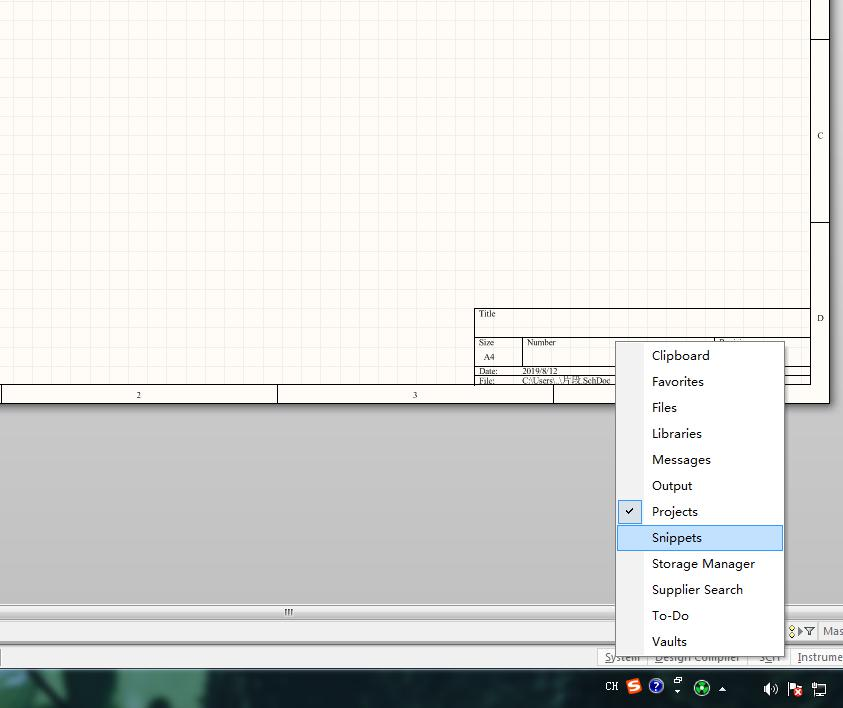Click the filter funnel icon
This screenshot has width=843, height=708.
click(810, 631)
